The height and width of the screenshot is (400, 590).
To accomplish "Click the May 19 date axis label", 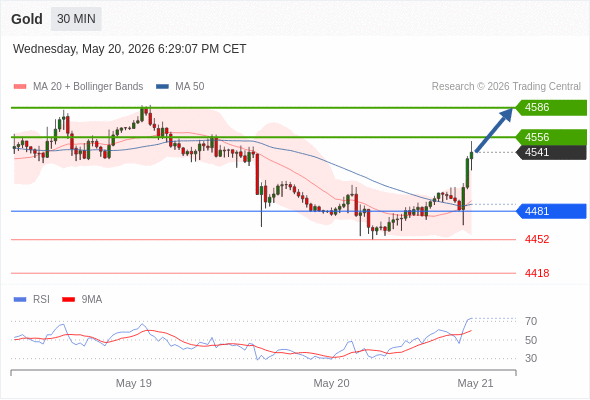I will 134,383.
